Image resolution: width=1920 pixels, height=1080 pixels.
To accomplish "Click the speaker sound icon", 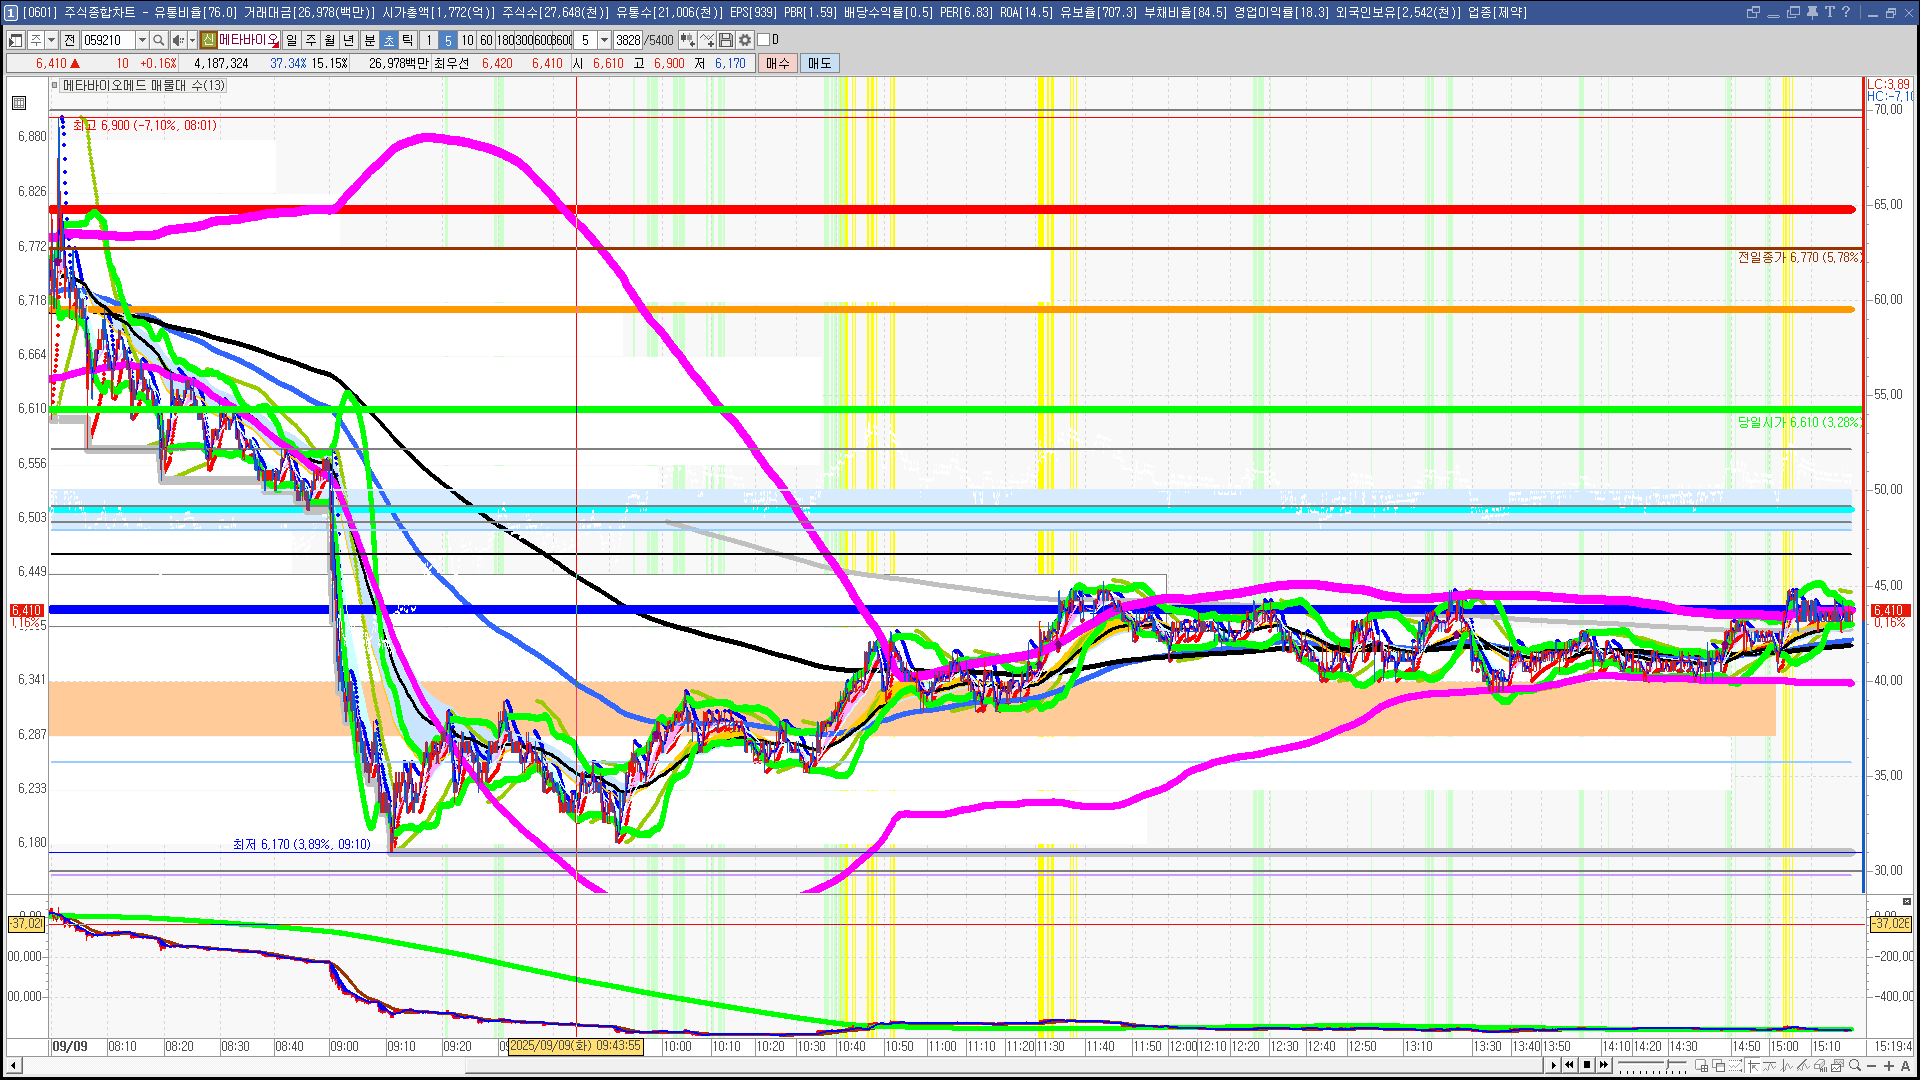I will [x=177, y=40].
